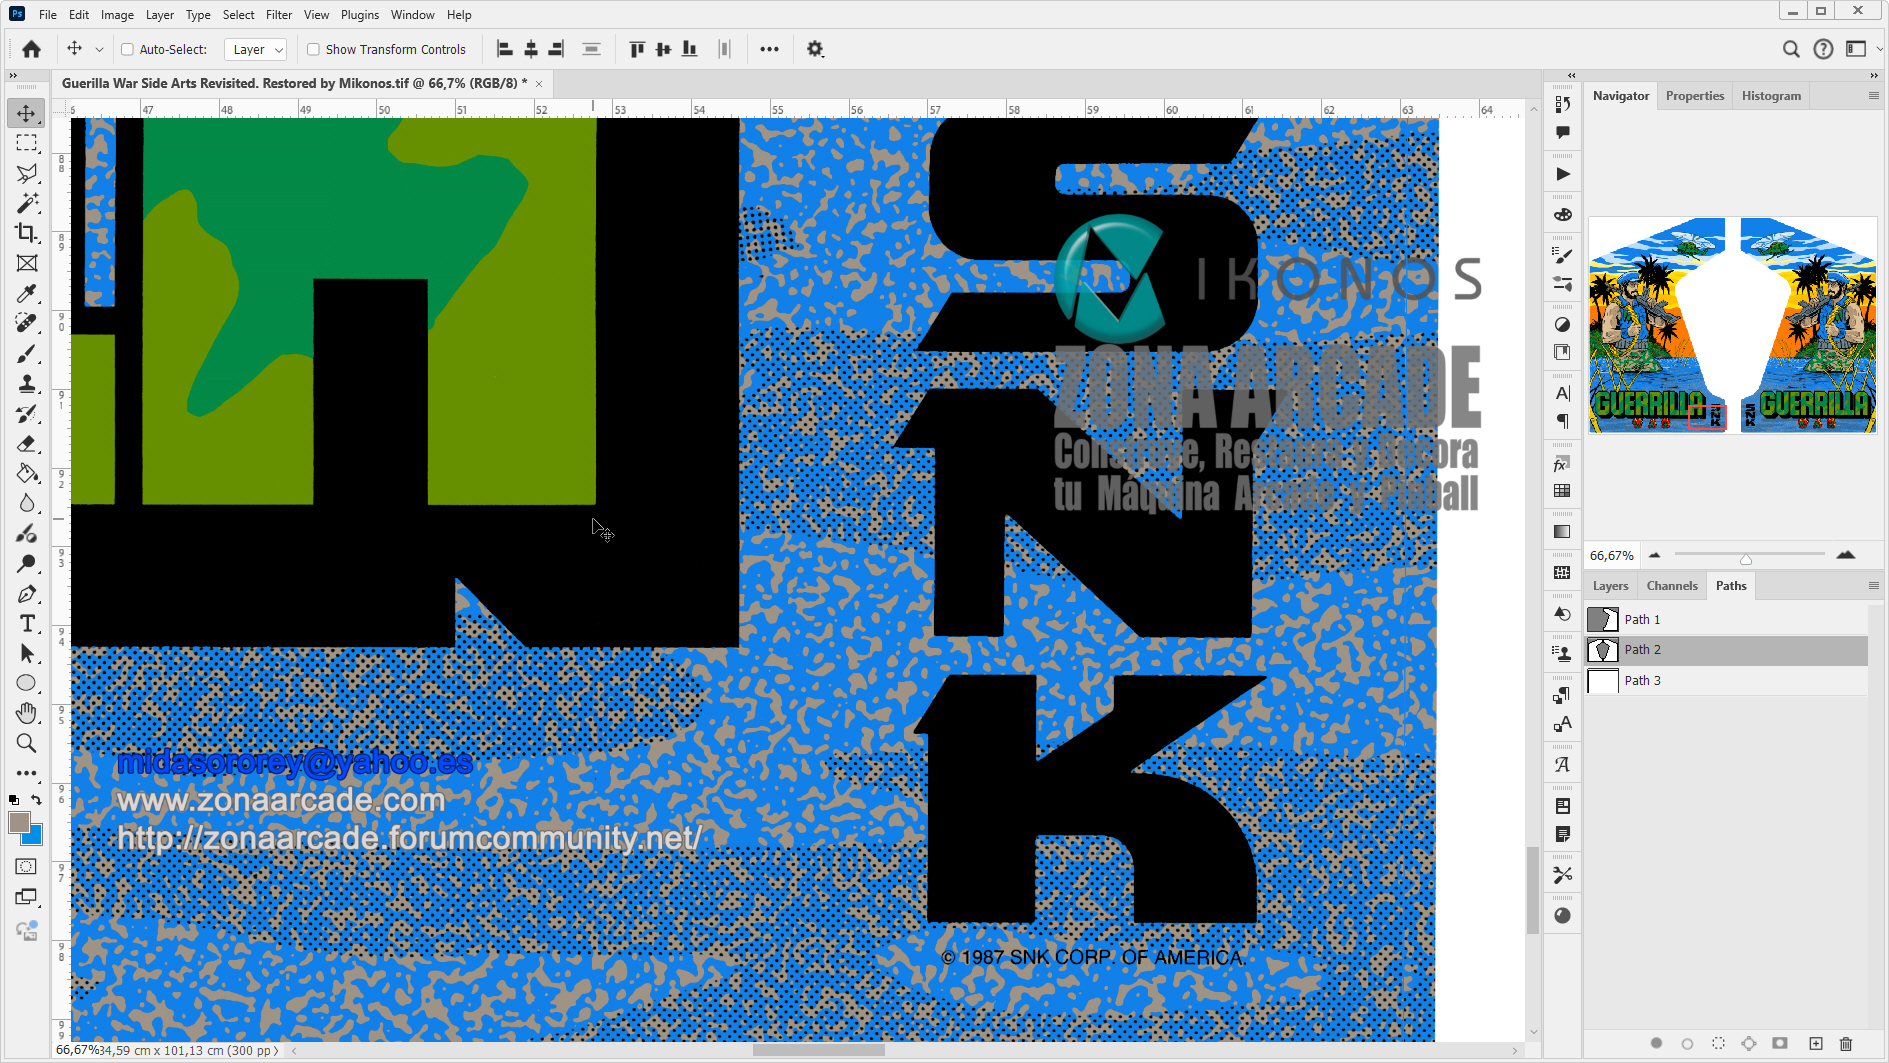Open the Filter menu
The height and width of the screenshot is (1063, 1889).
tap(279, 15)
